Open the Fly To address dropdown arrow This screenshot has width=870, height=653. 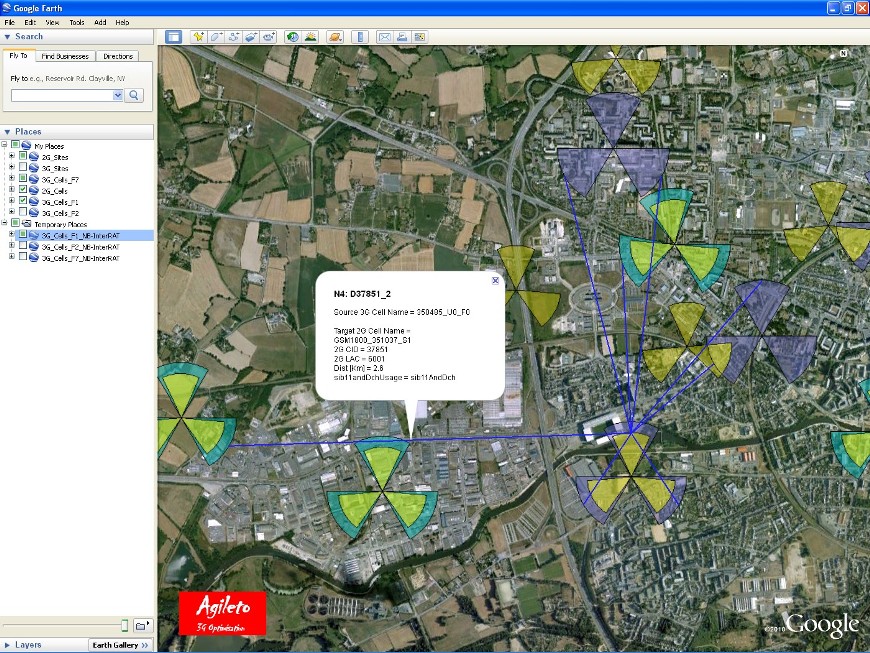click(118, 95)
